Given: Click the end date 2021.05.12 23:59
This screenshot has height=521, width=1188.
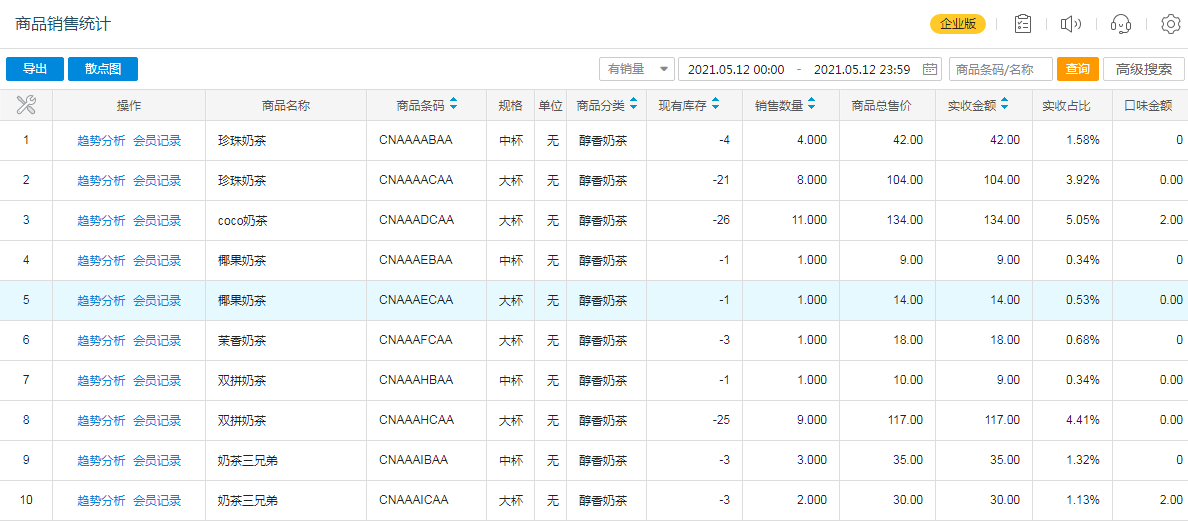Looking at the screenshot, I should [x=862, y=70].
